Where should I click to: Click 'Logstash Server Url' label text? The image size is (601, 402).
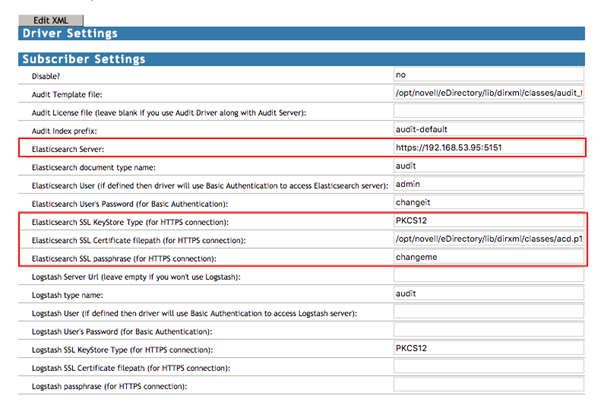pos(136,277)
